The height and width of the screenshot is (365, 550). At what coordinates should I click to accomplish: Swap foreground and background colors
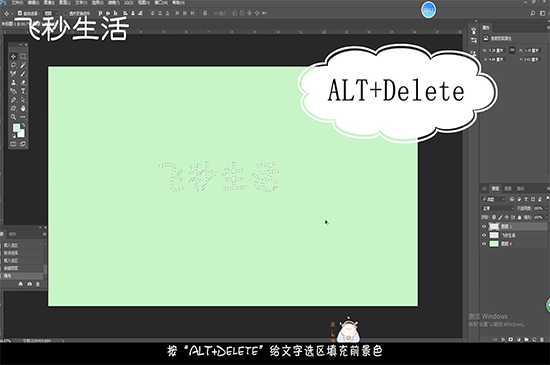tap(23, 125)
